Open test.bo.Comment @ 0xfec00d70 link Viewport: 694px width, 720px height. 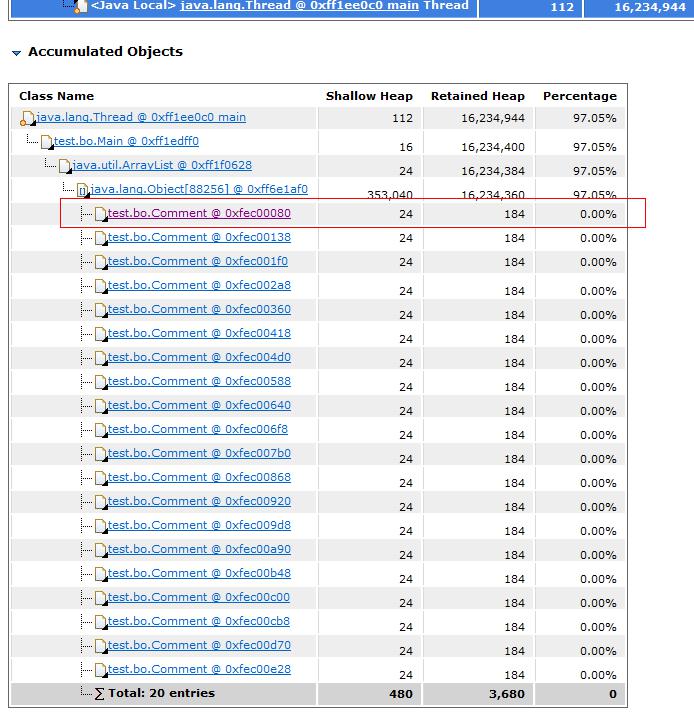[x=199, y=645]
